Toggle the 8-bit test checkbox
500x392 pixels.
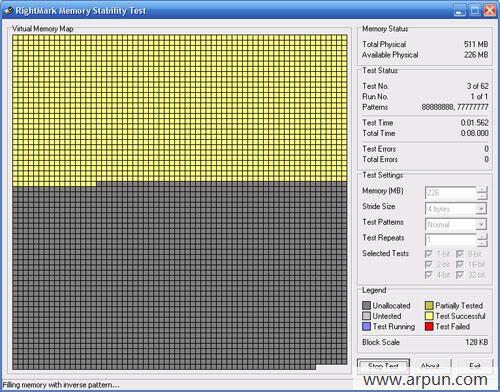[x=460, y=254]
